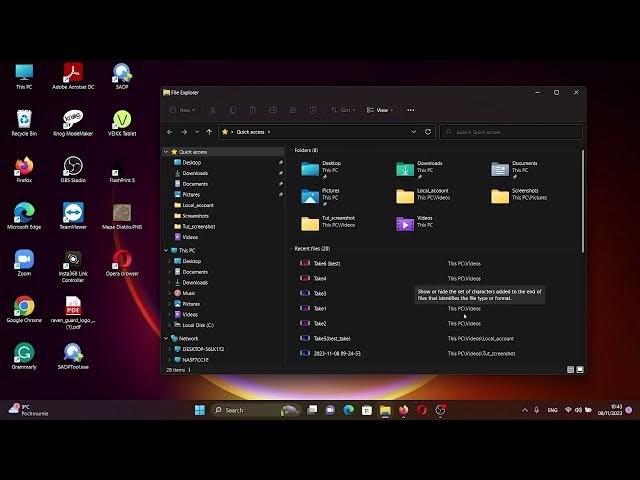This screenshot has height=480, width=640.
Task: Select Tut_screenshot in the navigation pane
Action: [x=198, y=226]
